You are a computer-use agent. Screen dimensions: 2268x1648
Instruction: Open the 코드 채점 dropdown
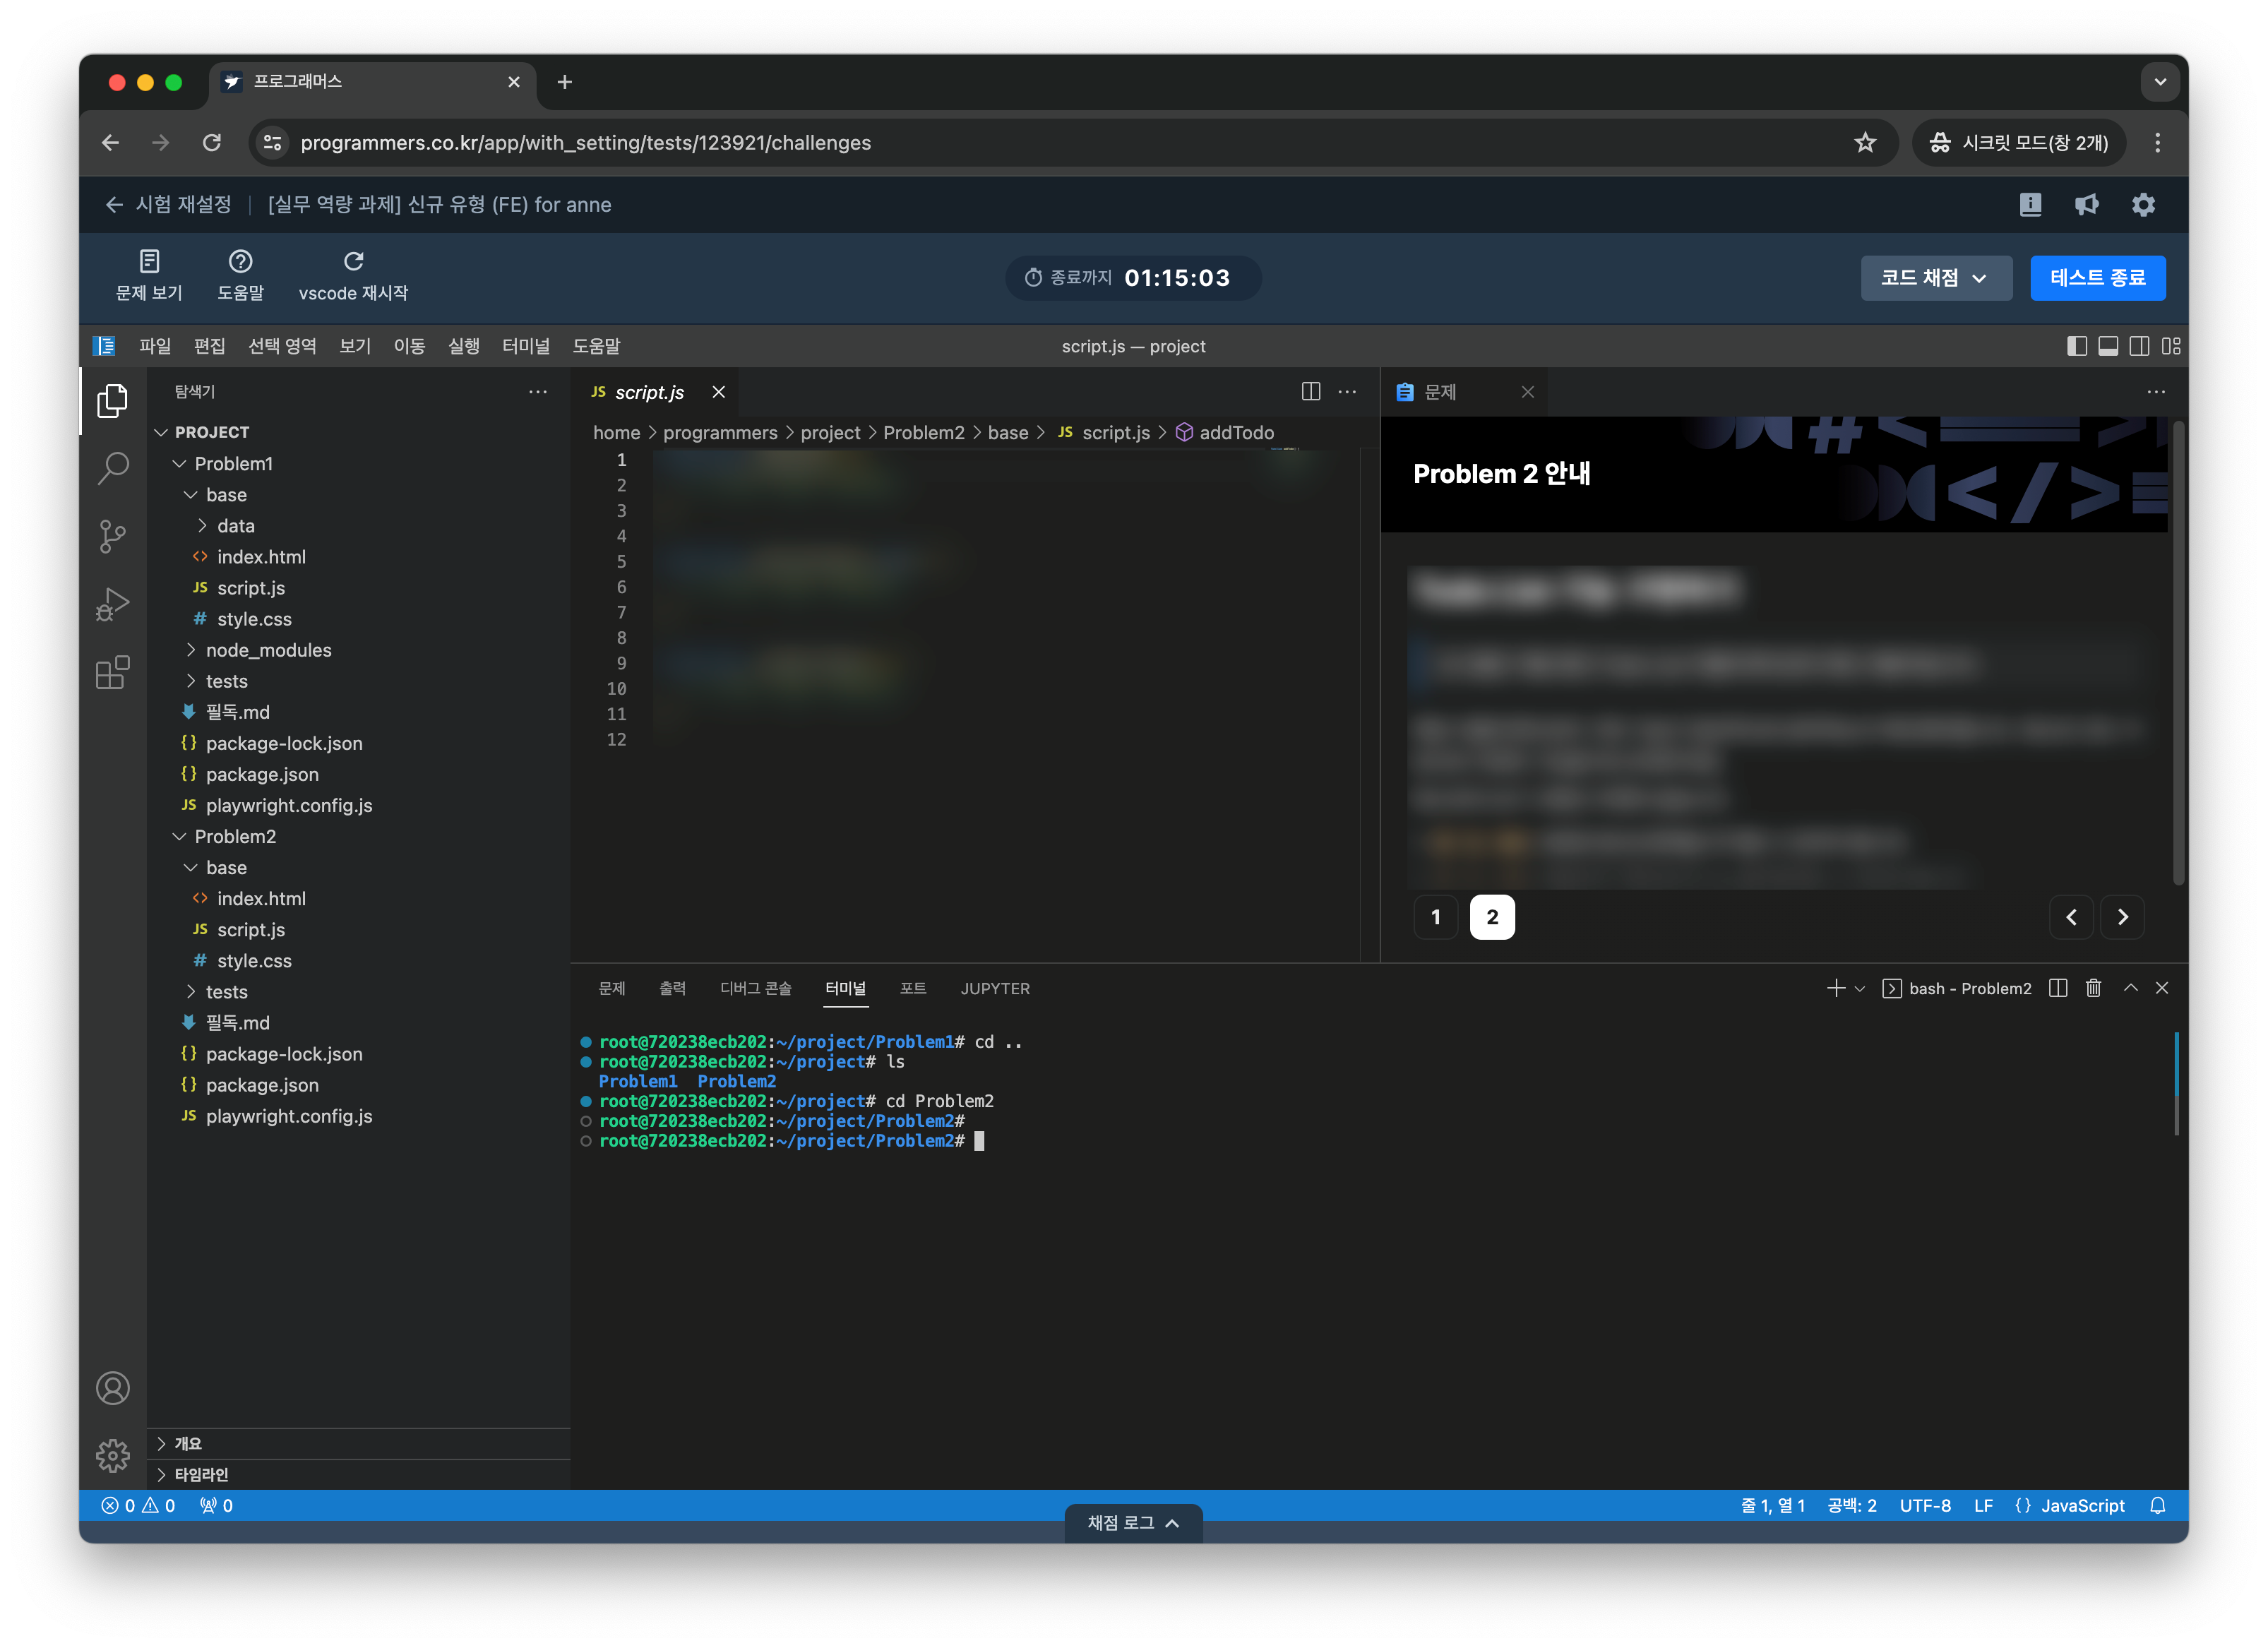coord(1935,278)
